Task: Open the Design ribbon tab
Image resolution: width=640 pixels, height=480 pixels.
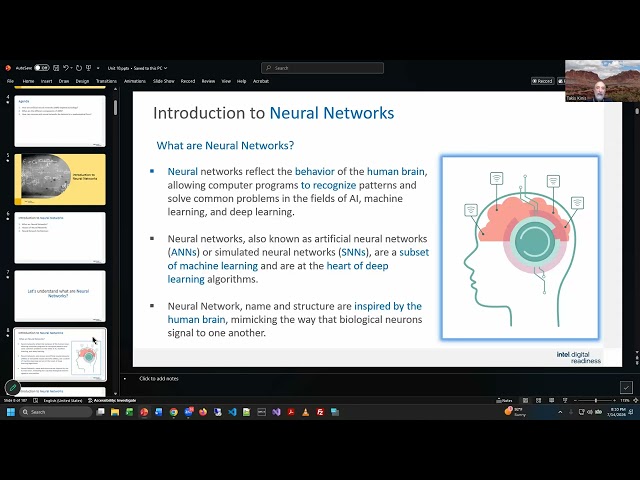Action: (82, 81)
